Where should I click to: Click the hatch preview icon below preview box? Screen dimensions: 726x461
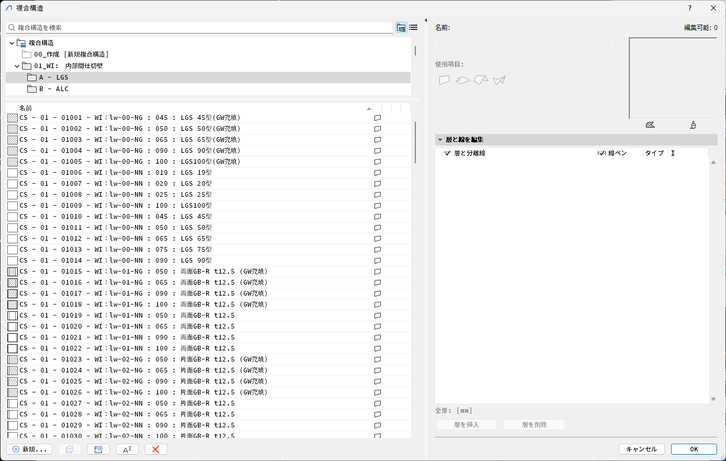(x=650, y=125)
